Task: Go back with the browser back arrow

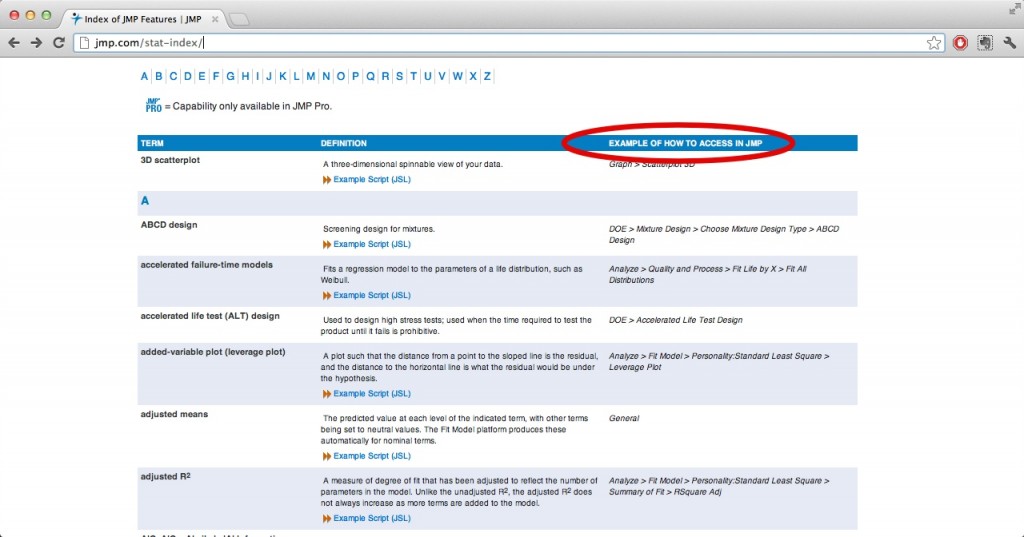Action: 14,43
